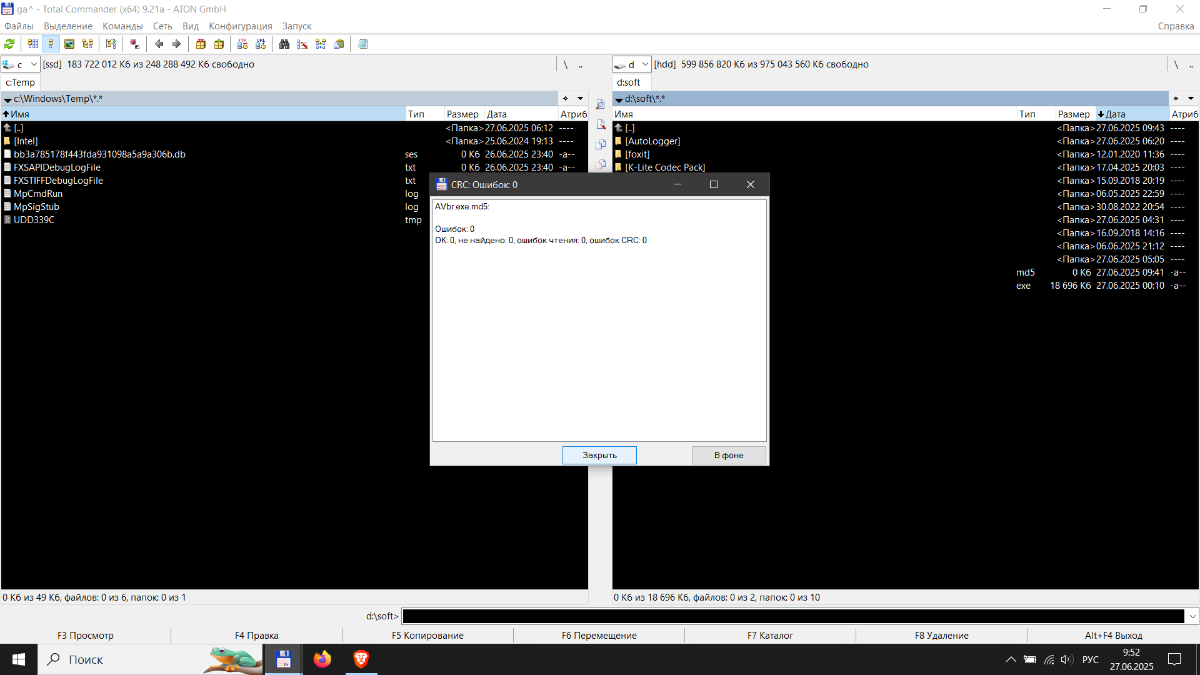
Task: Click the Edit file icon between panels
Action: pyautogui.click(x=601, y=125)
